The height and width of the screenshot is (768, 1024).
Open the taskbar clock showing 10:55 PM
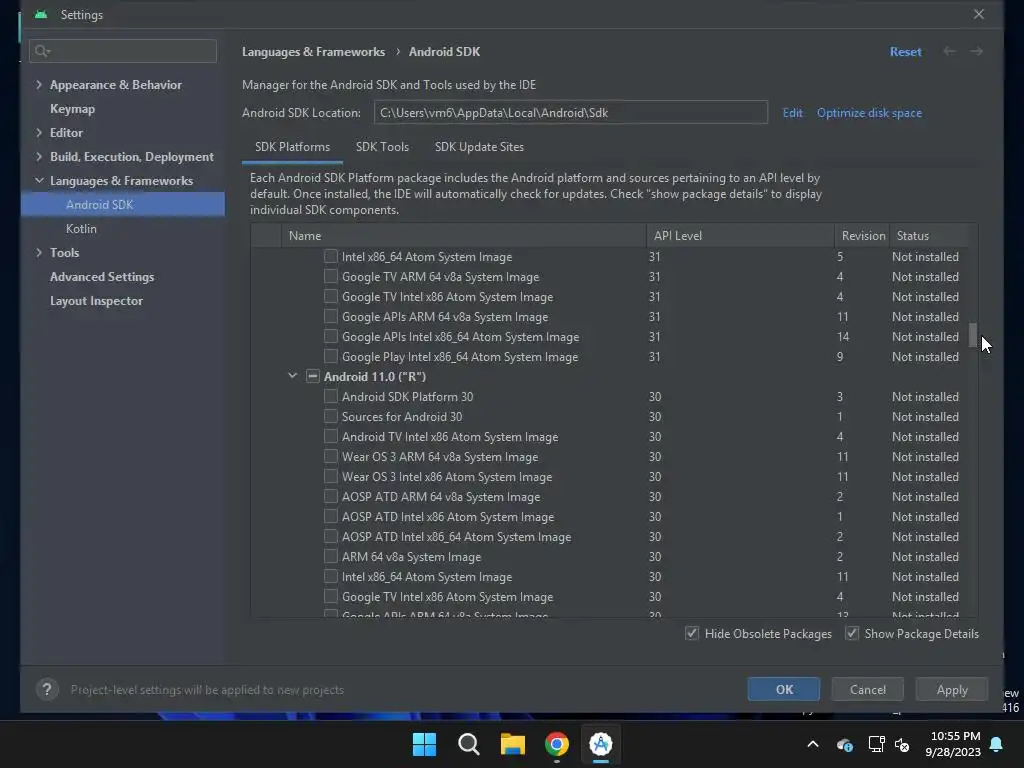point(953,744)
